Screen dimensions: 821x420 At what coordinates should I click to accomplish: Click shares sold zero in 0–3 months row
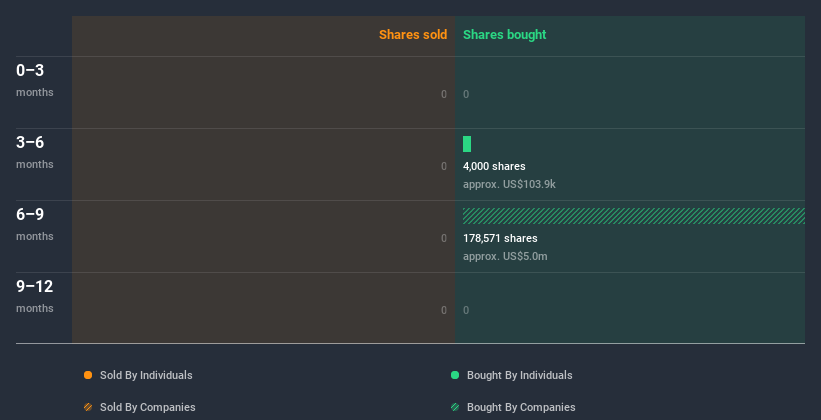click(x=444, y=94)
